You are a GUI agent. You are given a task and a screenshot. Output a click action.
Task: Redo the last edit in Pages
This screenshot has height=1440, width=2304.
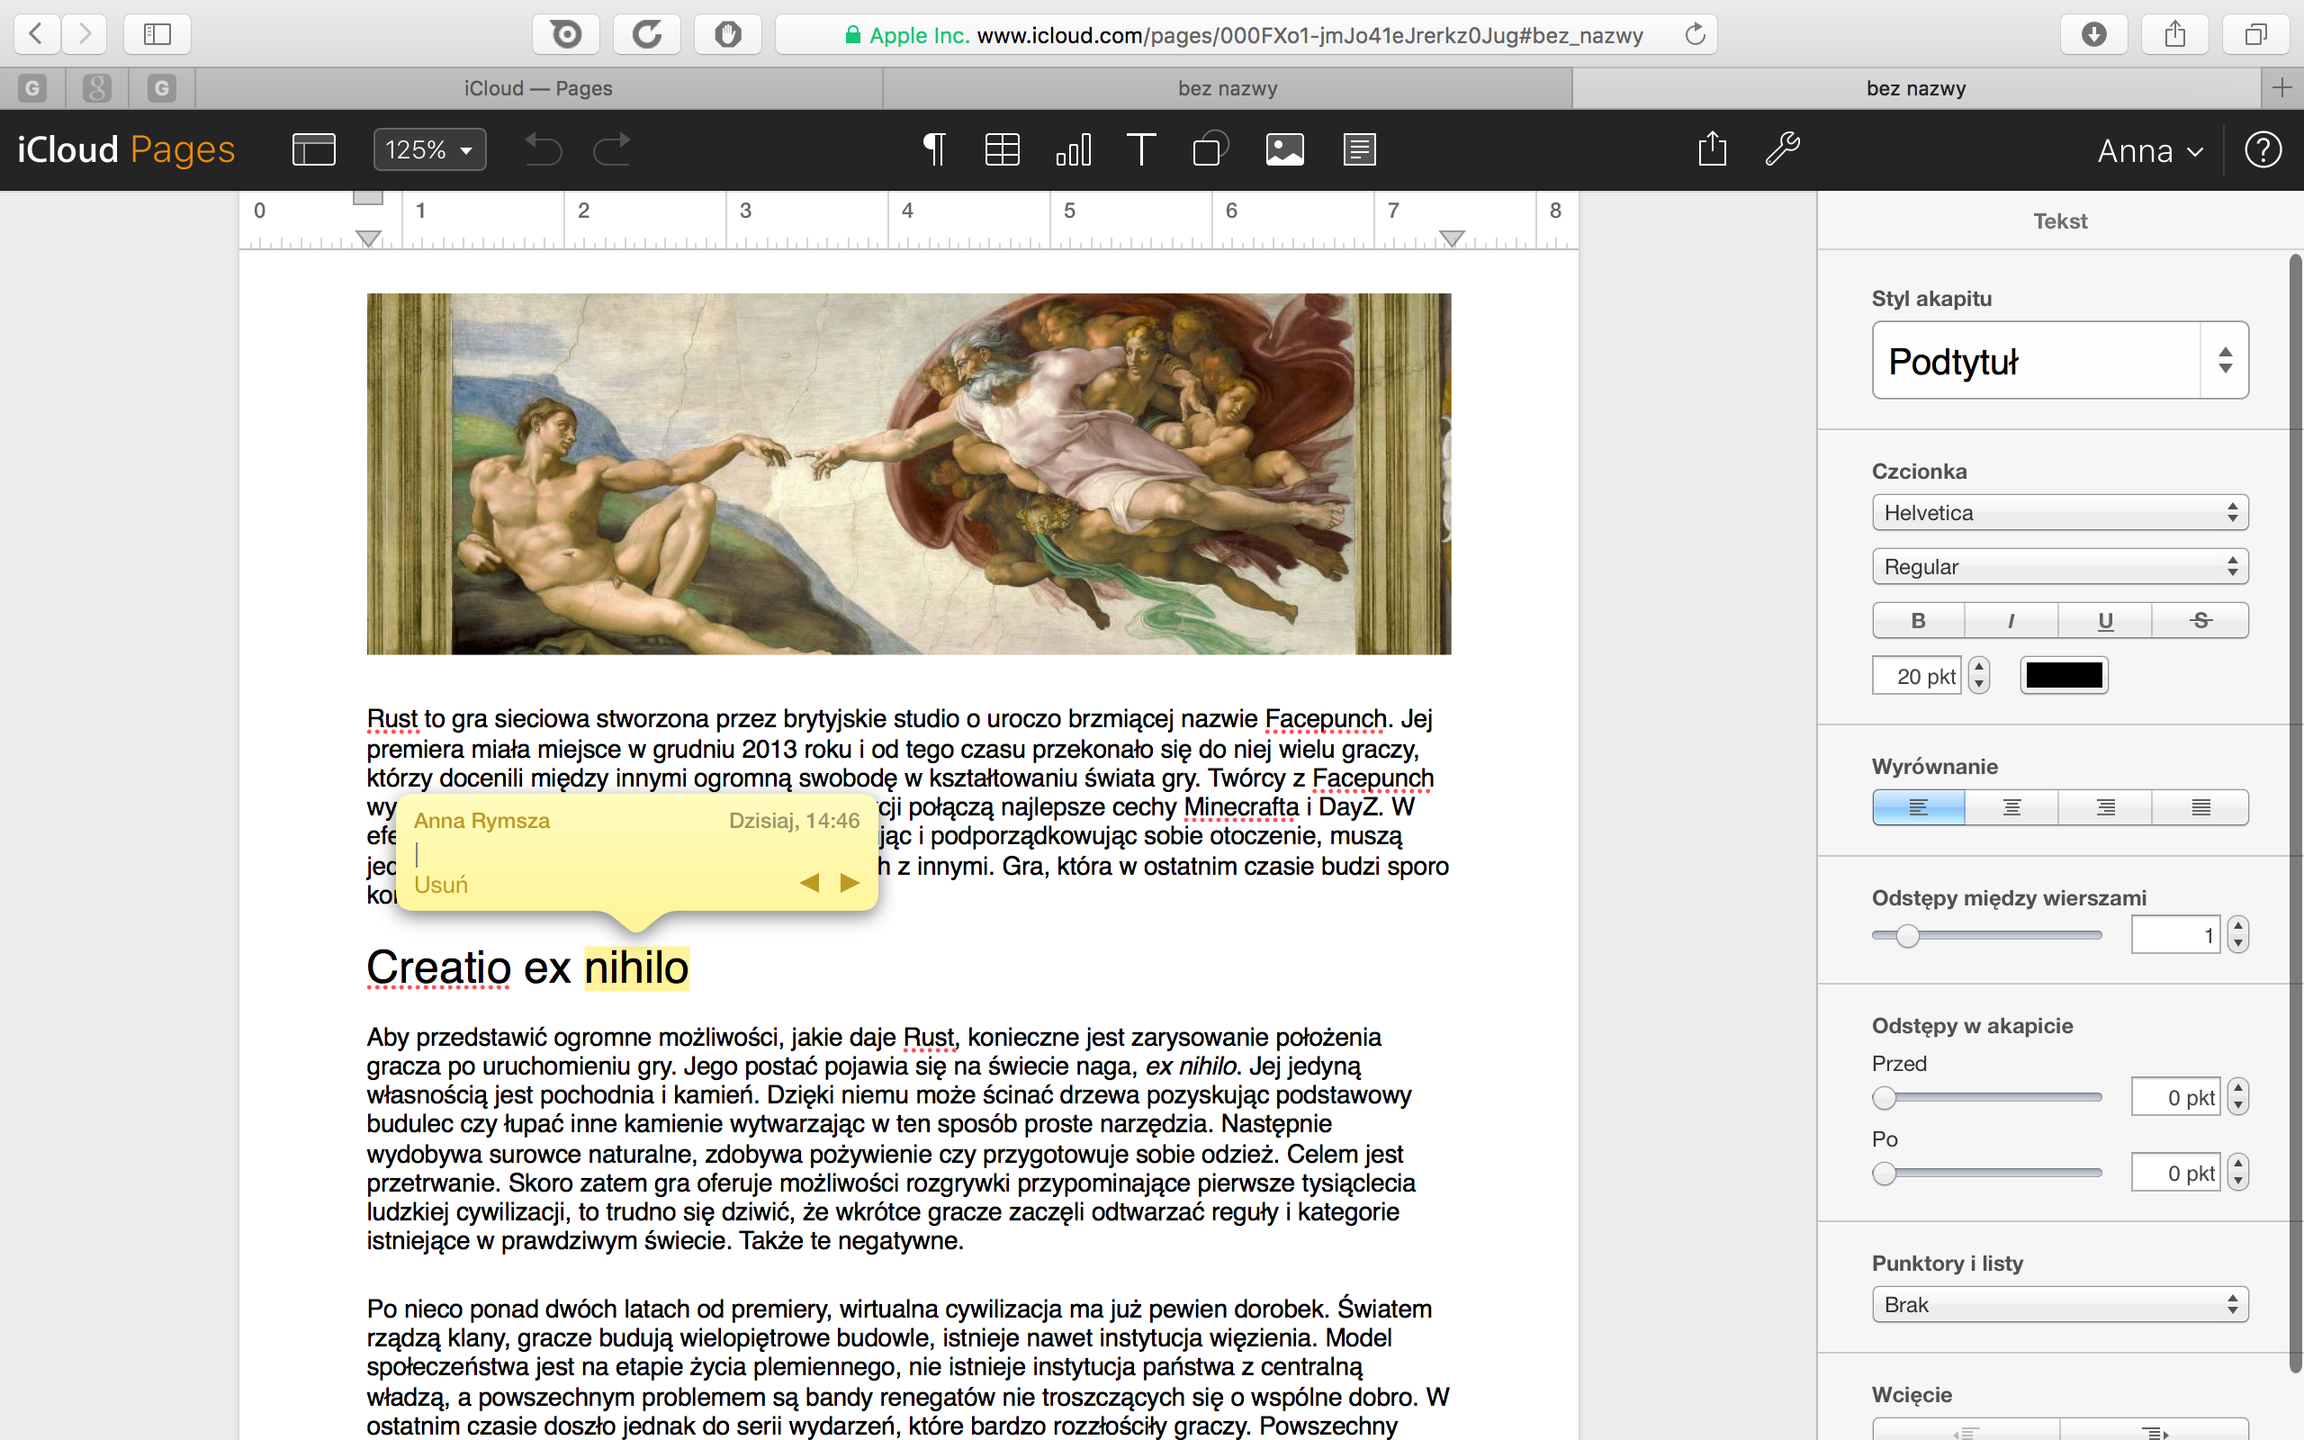click(x=612, y=150)
